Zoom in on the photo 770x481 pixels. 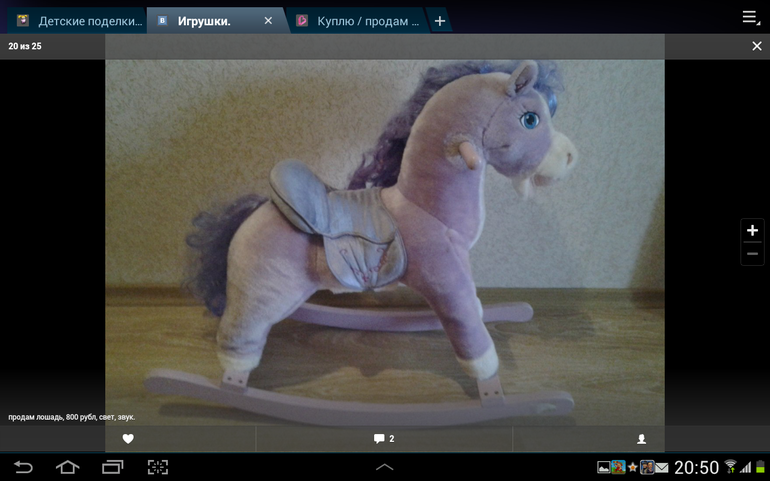(x=752, y=230)
